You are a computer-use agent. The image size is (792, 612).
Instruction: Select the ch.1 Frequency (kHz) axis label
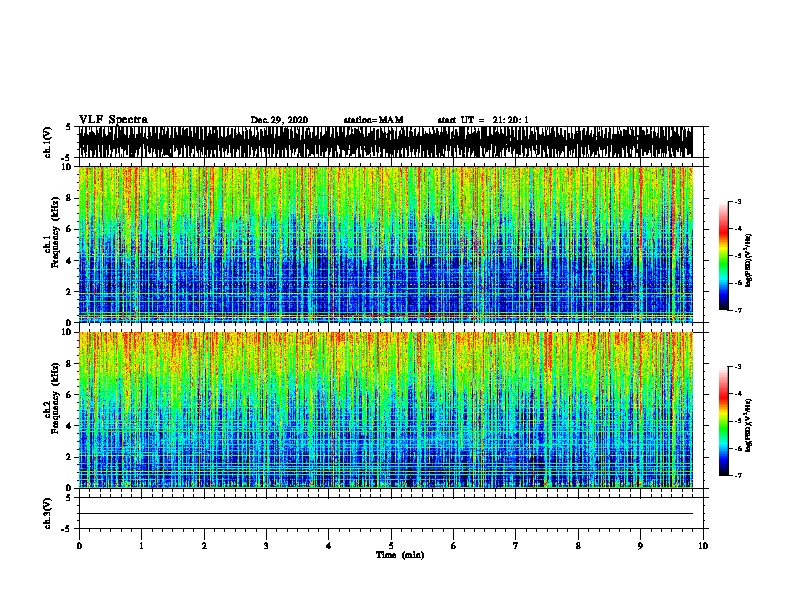point(52,232)
